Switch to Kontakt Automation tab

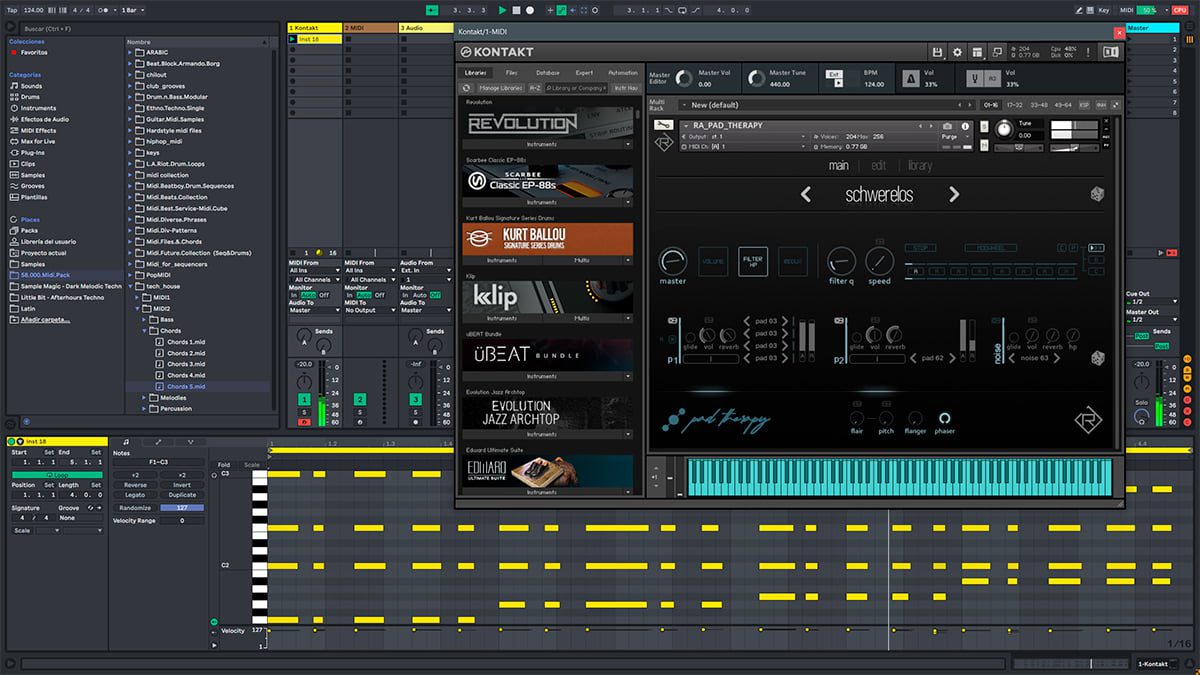pos(622,73)
